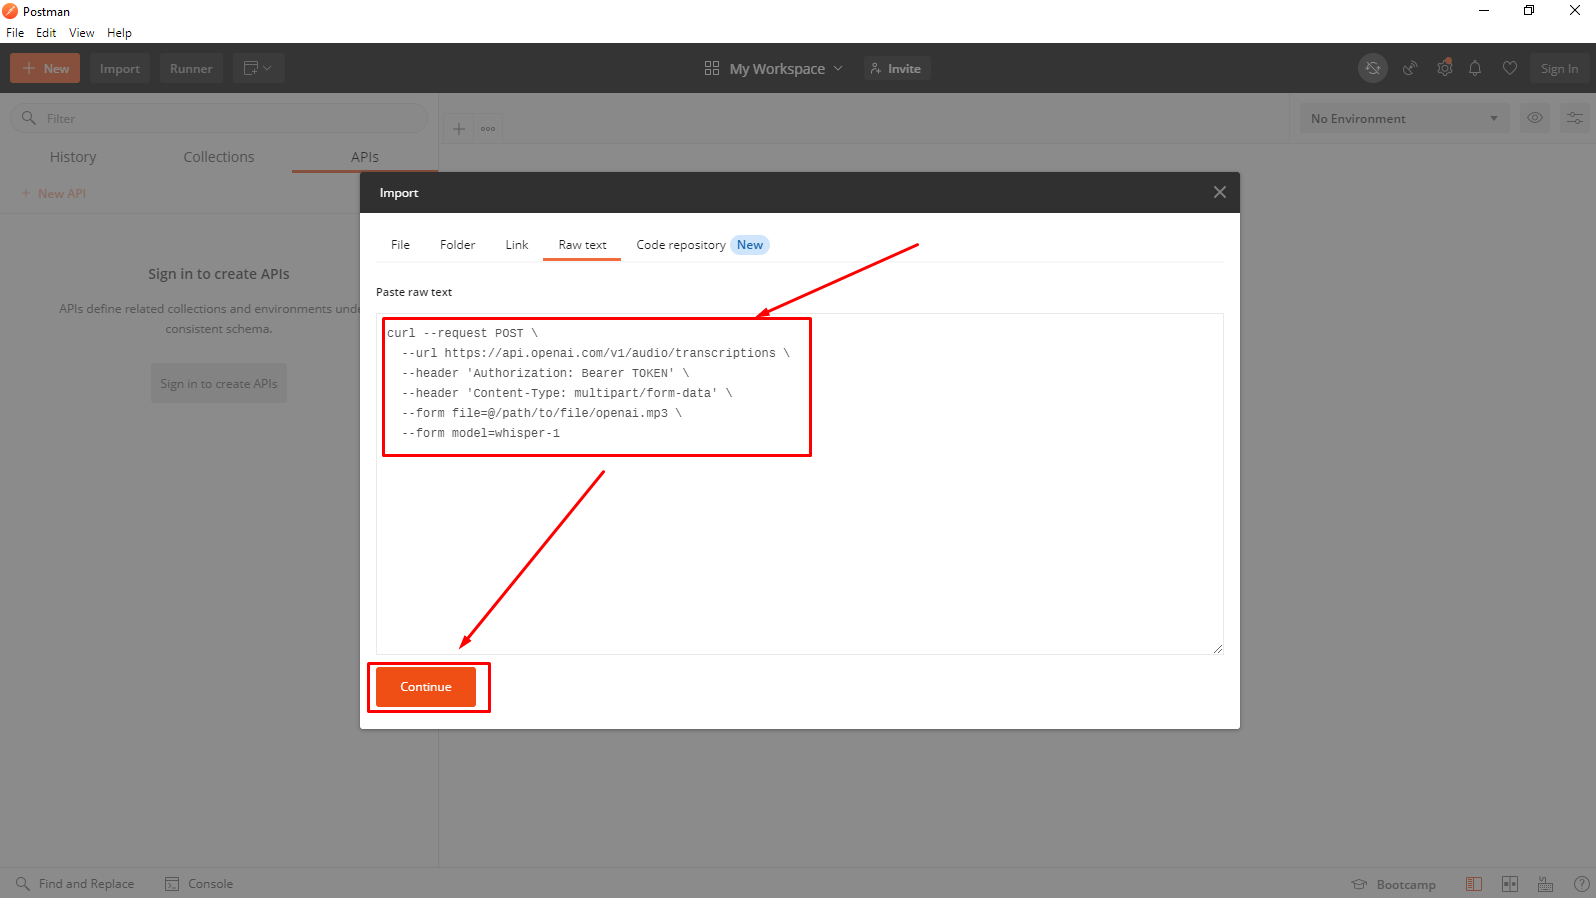Click the Invite button
Viewport: 1596px width, 898px height.
[x=897, y=68]
